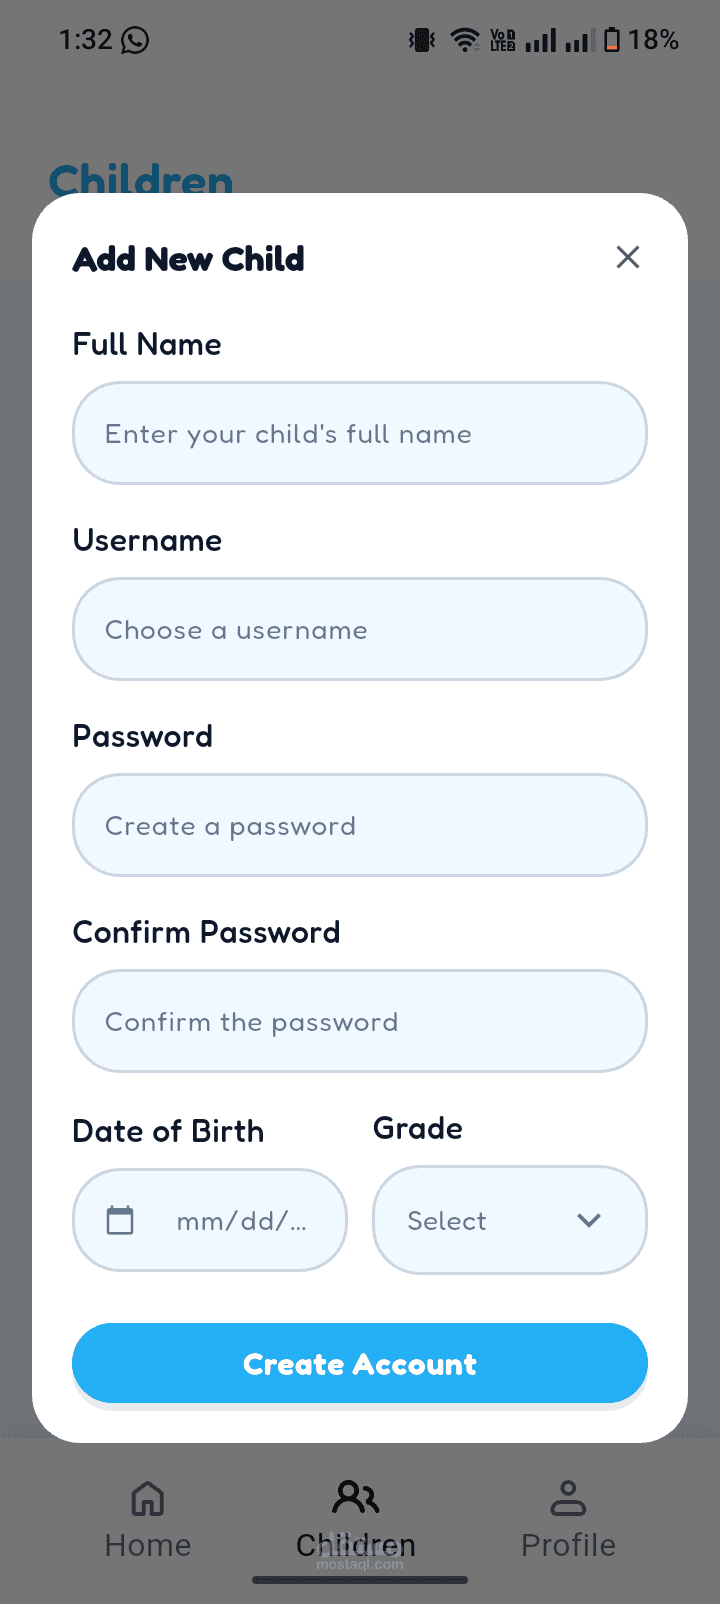The width and height of the screenshot is (720, 1604).
Task: Select the Create a password field
Action: tap(360, 826)
